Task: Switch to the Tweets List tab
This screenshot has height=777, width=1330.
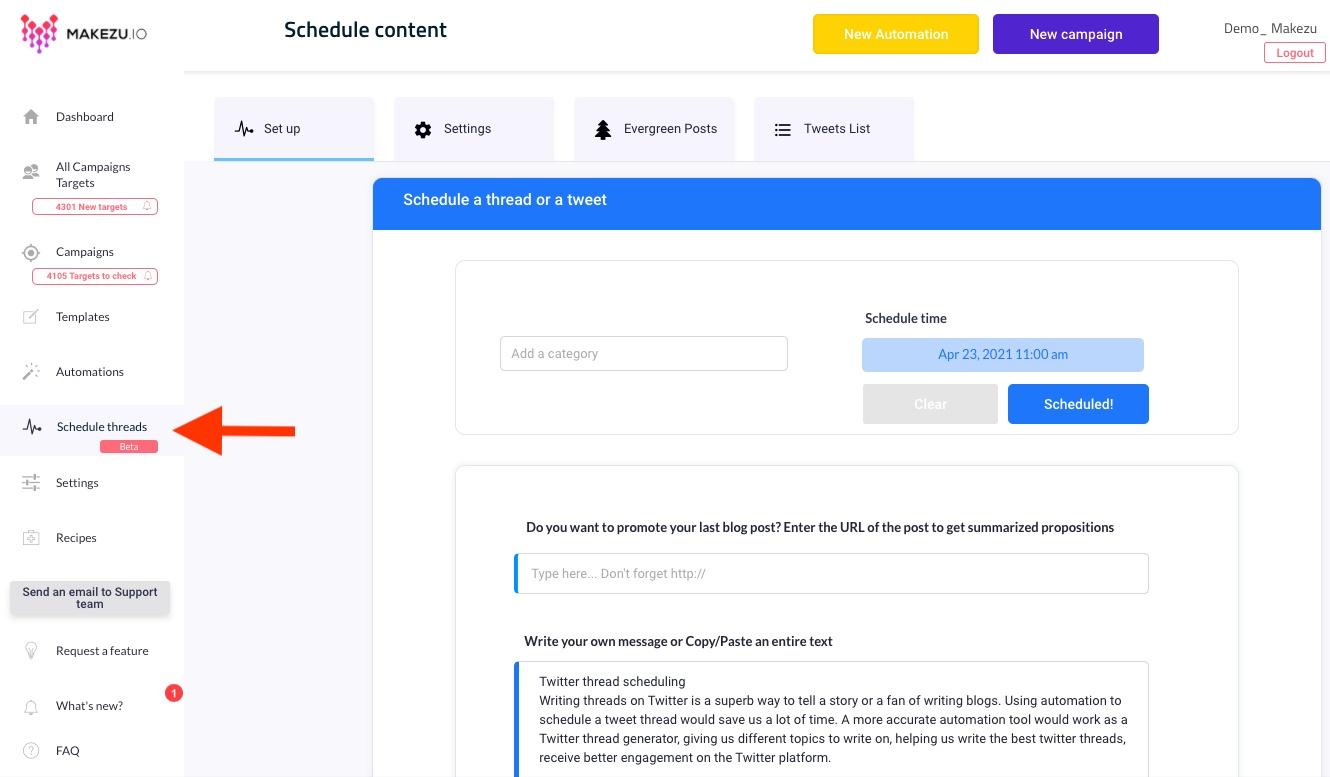Action: pos(834,129)
